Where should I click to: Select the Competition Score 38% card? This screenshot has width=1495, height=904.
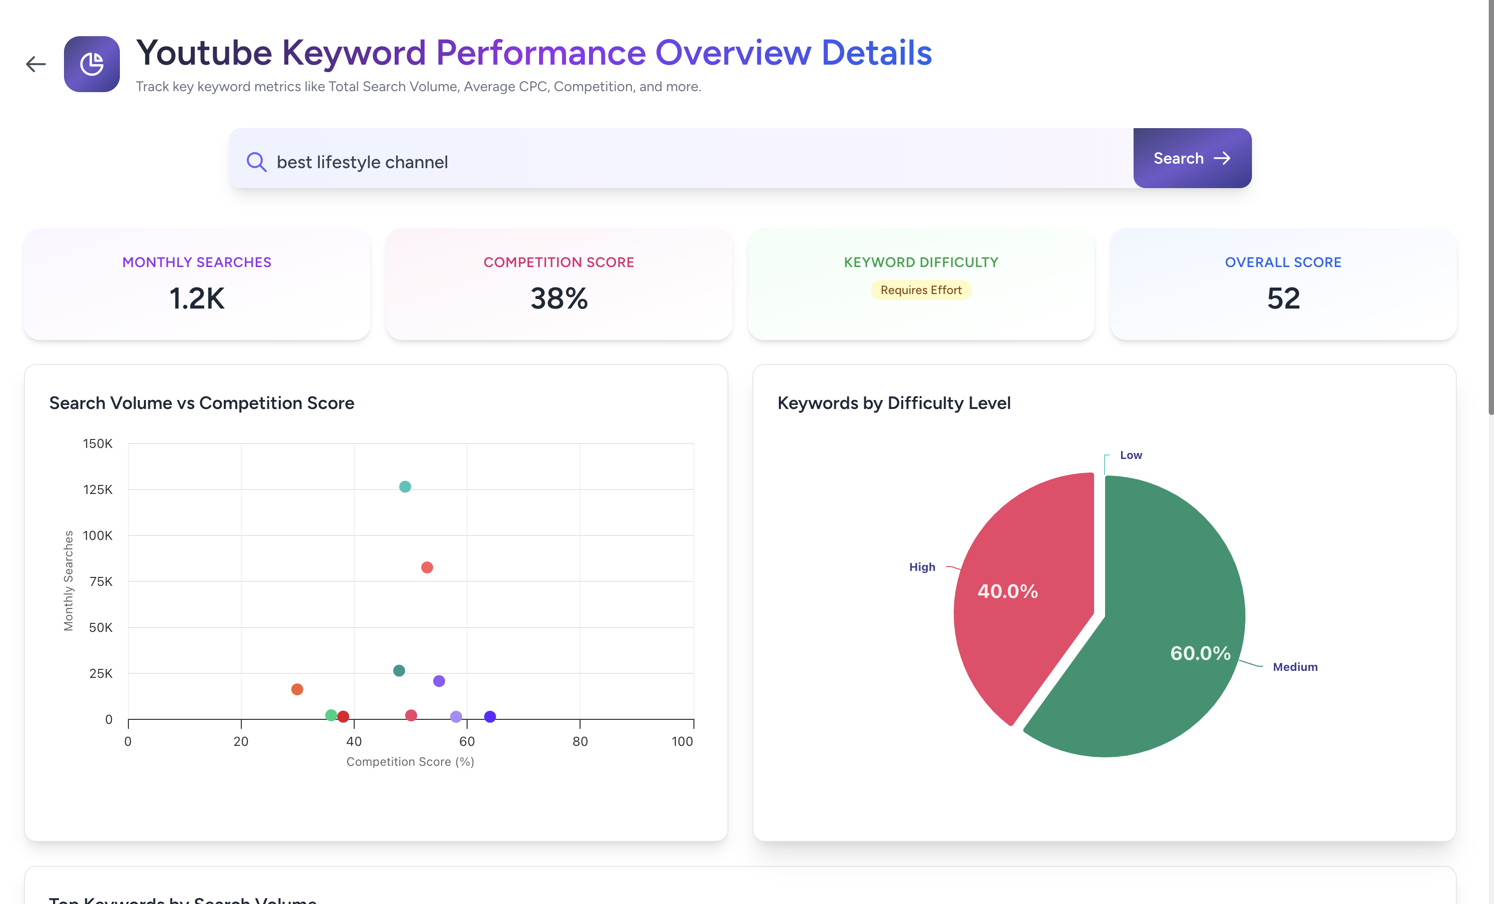pos(559,284)
